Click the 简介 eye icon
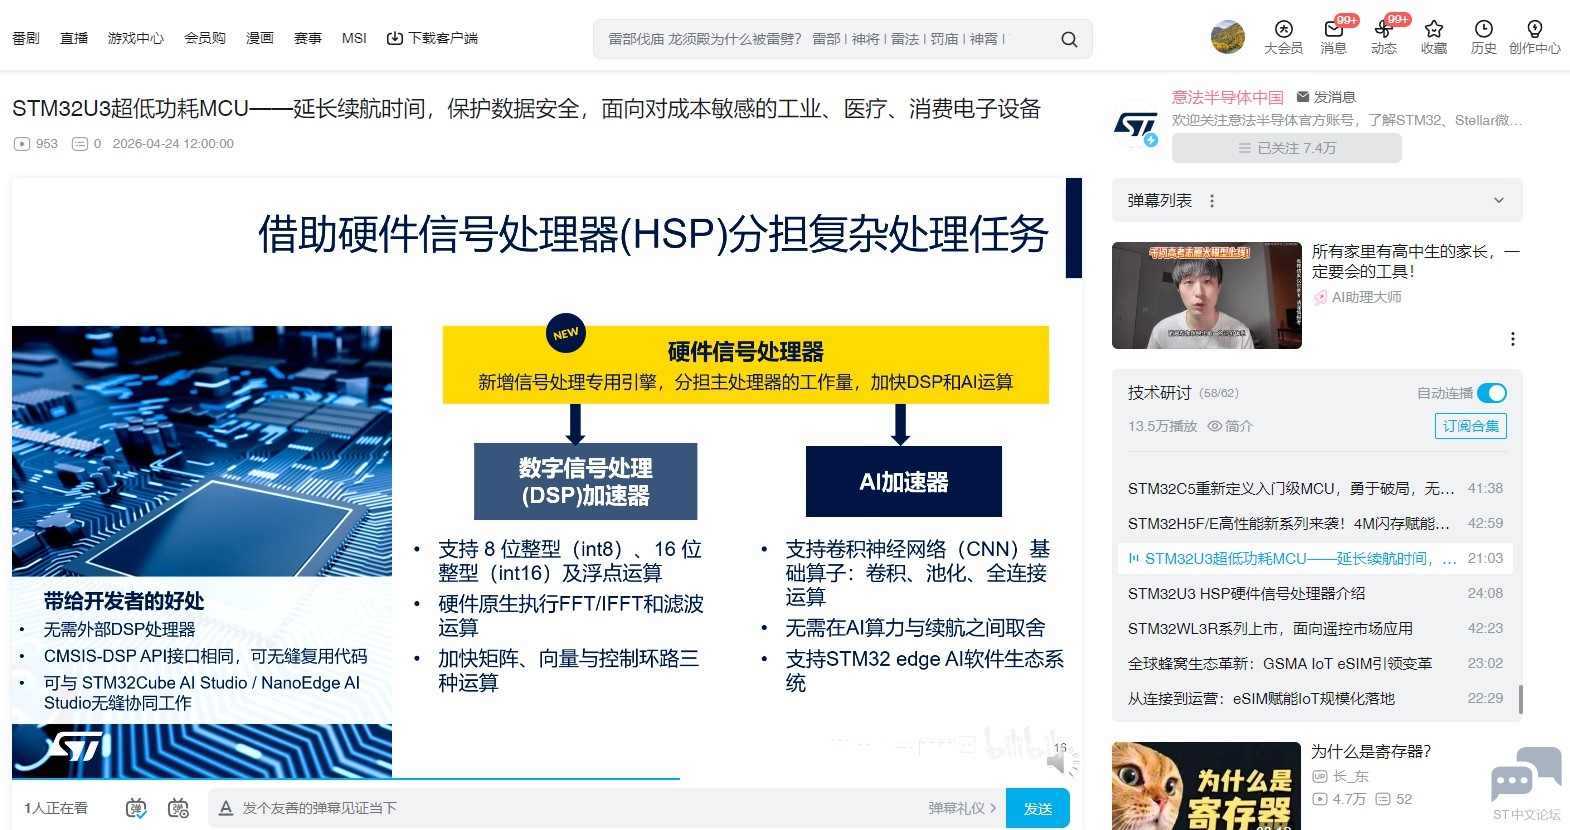Viewport: 1570px width, 830px height. (1215, 426)
